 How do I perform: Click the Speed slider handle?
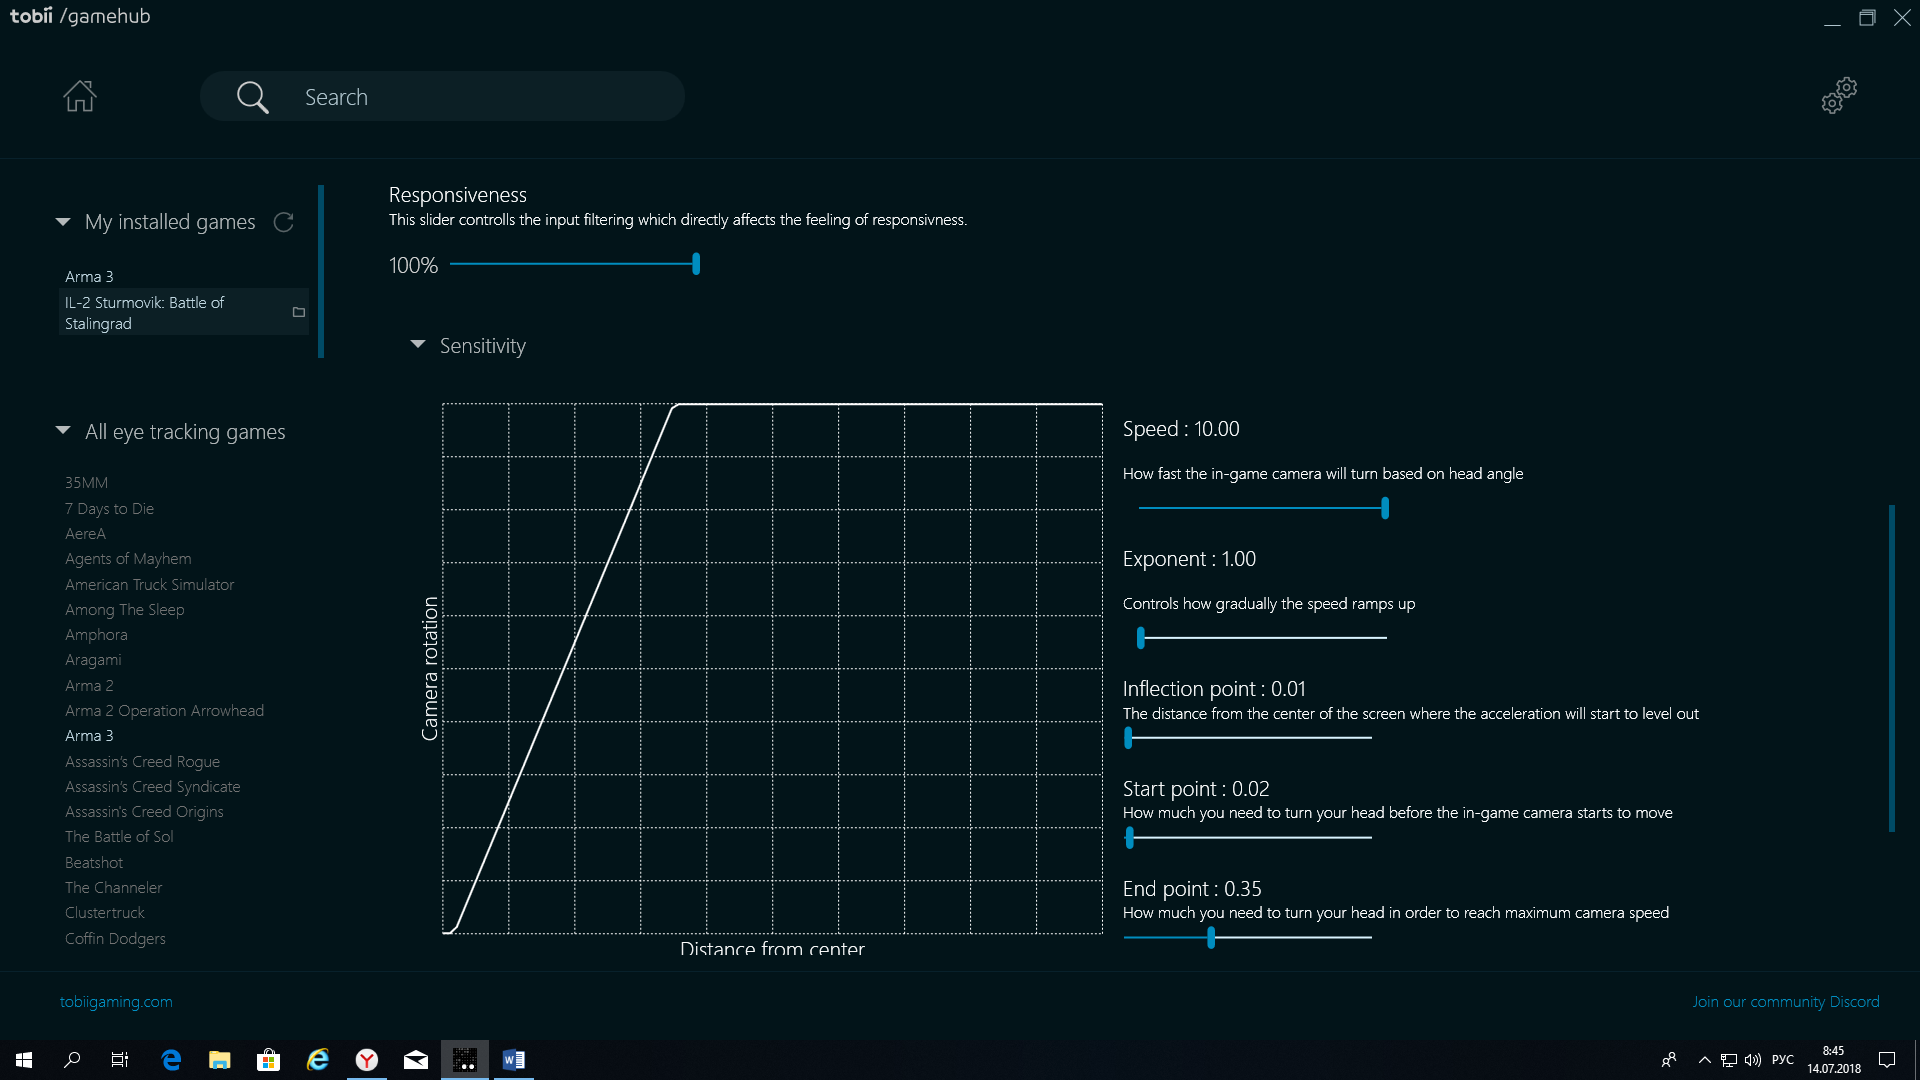1385,508
